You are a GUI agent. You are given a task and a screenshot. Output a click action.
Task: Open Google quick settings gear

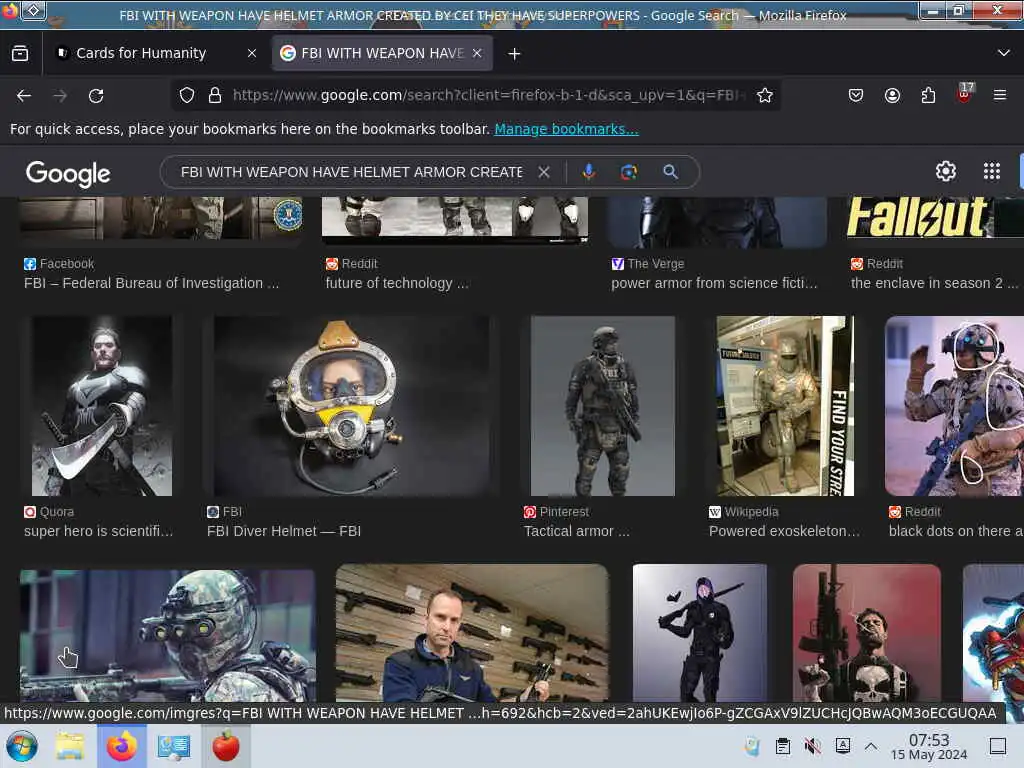(946, 171)
